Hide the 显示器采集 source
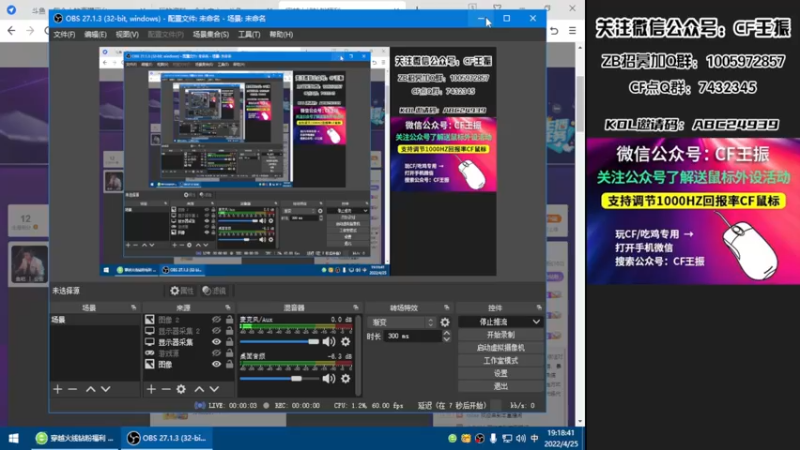Image resolution: width=800 pixels, height=450 pixels. click(x=216, y=342)
